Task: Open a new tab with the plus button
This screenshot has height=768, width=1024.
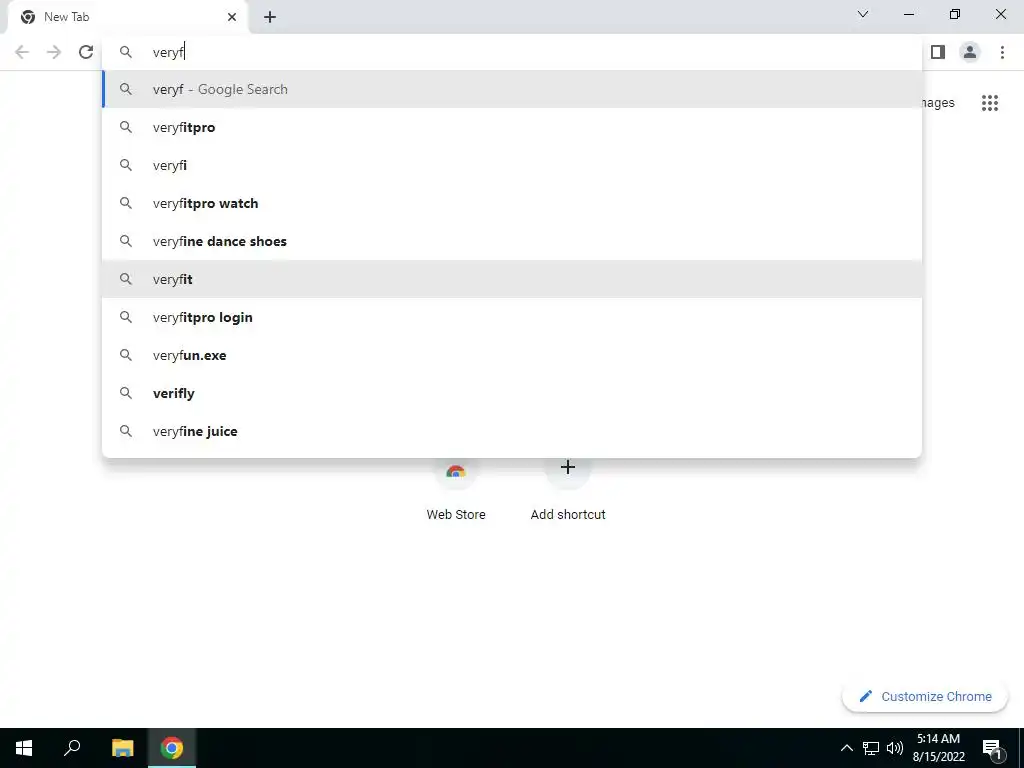Action: [270, 17]
